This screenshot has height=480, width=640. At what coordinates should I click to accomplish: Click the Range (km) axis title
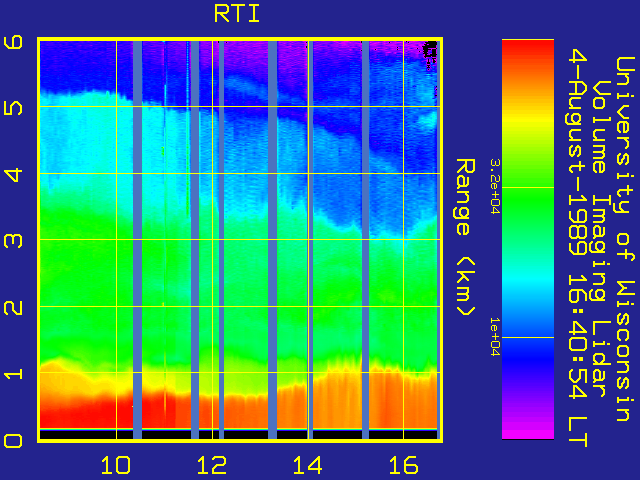click(465, 237)
